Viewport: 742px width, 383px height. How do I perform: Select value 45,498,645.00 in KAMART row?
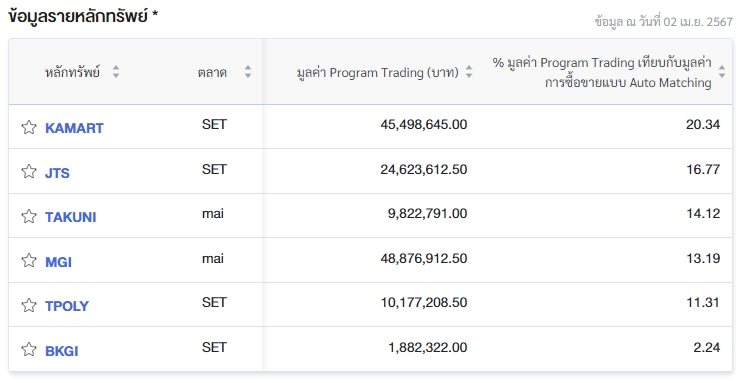(x=424, y=125)
